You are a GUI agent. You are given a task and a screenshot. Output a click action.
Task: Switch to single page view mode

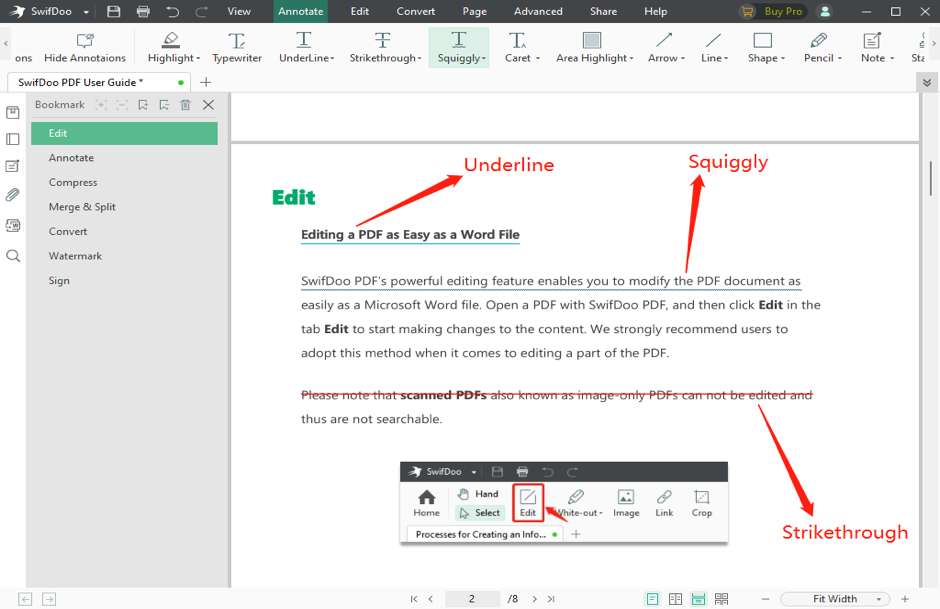coord(652,599)
